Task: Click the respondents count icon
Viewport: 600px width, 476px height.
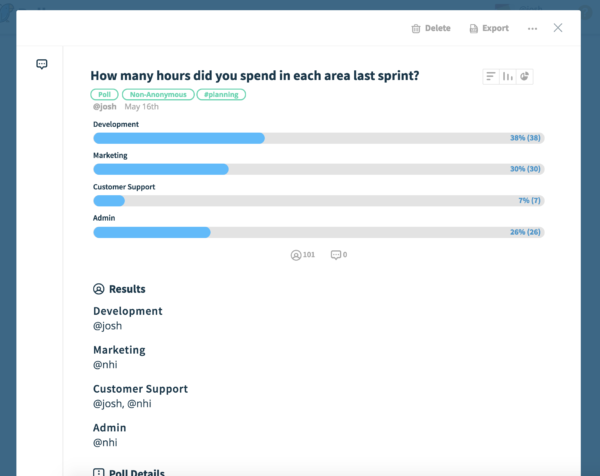Action: pos(296,255)
